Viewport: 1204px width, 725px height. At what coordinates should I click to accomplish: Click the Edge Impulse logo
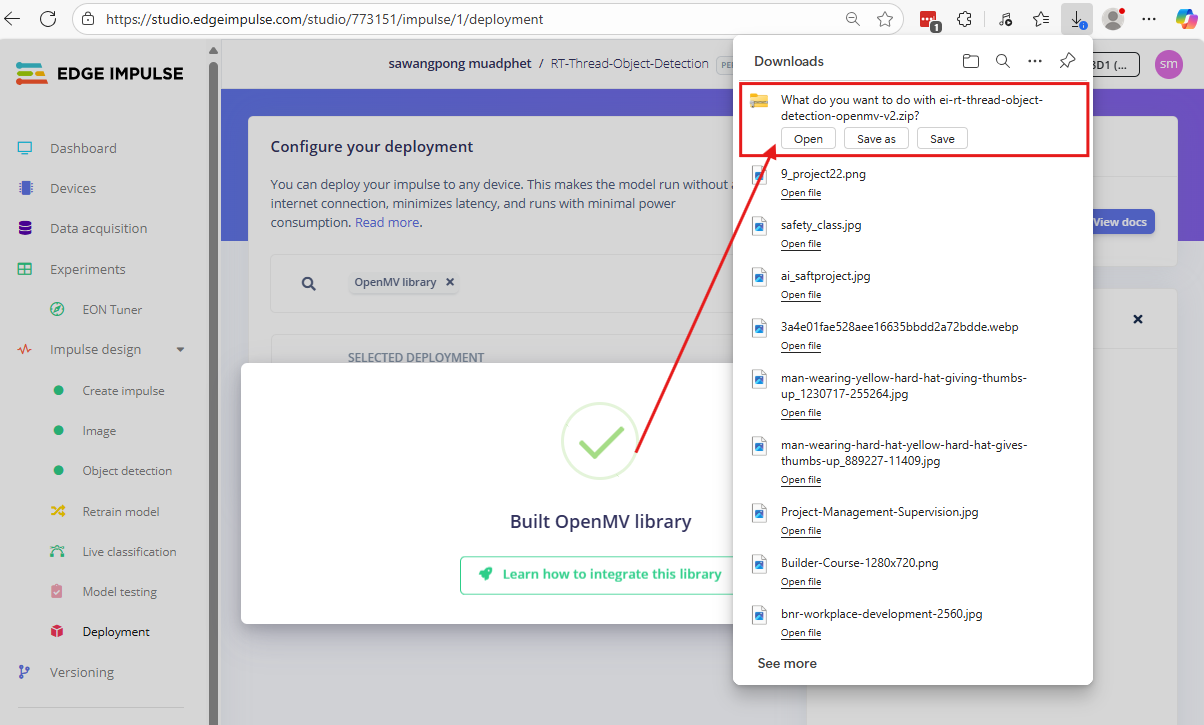click(x=100, y=73)
